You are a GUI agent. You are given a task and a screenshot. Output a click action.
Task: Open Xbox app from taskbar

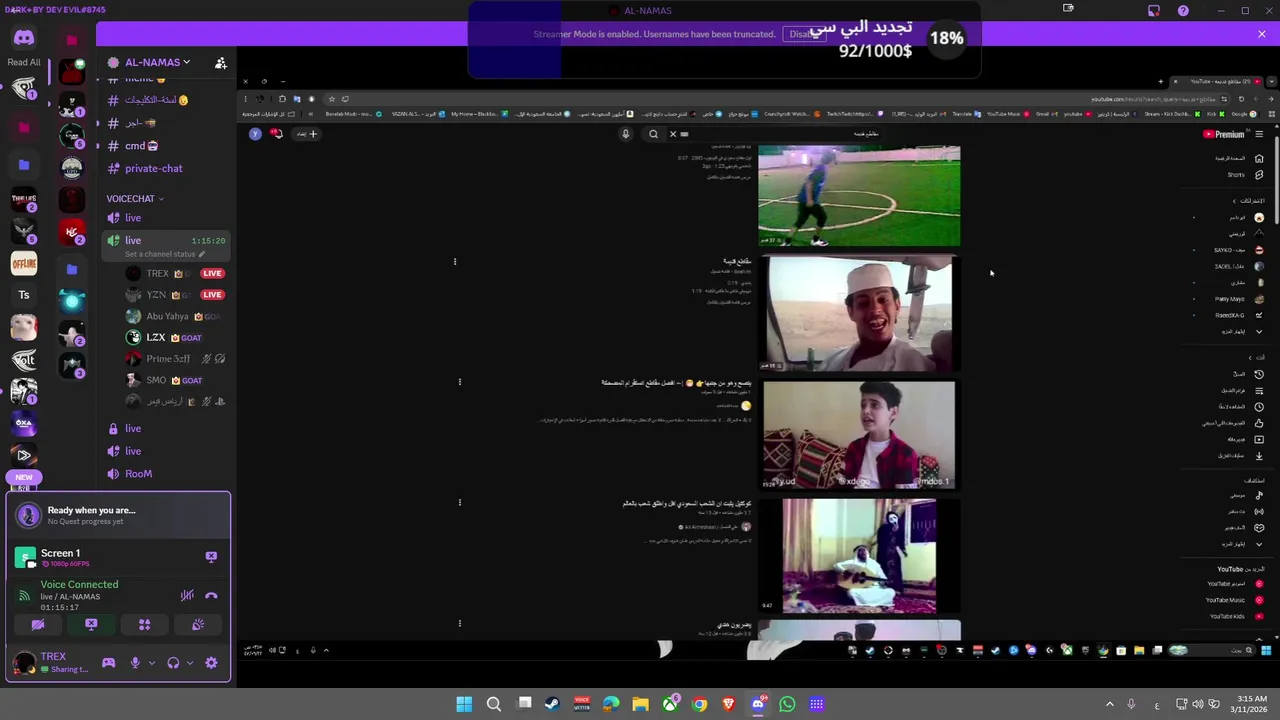(670, 704)
